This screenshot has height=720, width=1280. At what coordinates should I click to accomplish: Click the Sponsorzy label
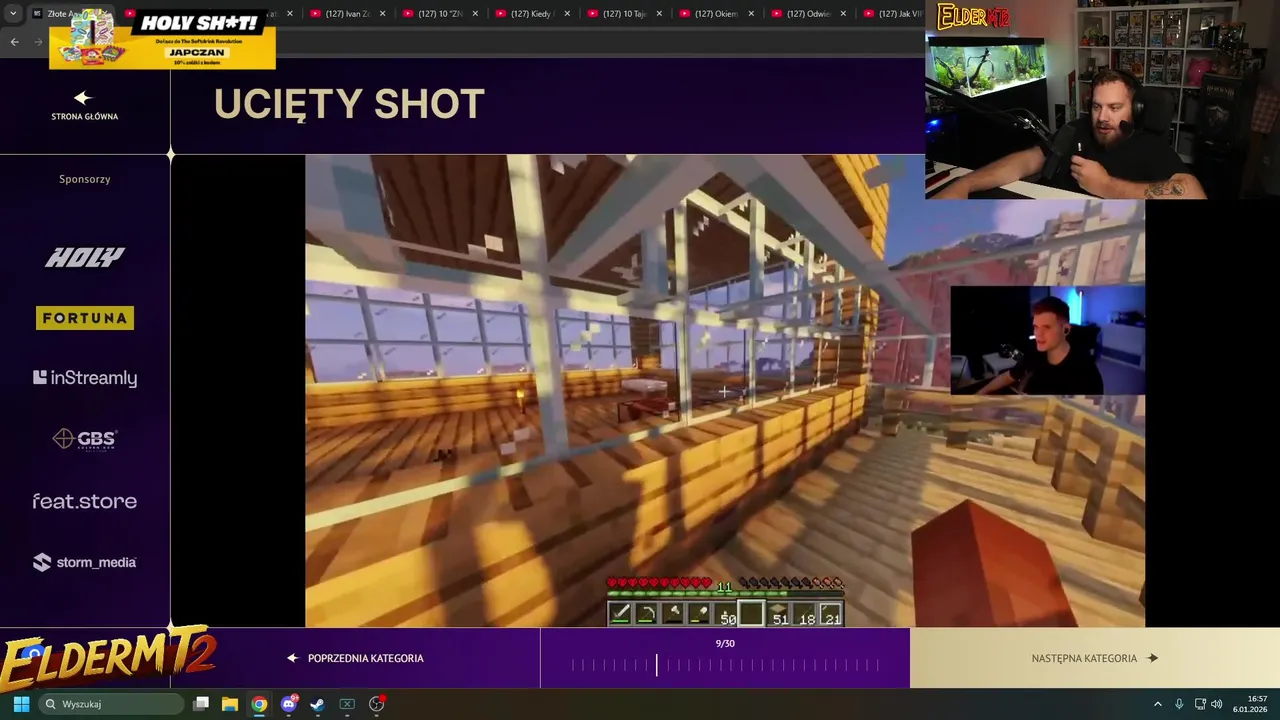point(85,179)
